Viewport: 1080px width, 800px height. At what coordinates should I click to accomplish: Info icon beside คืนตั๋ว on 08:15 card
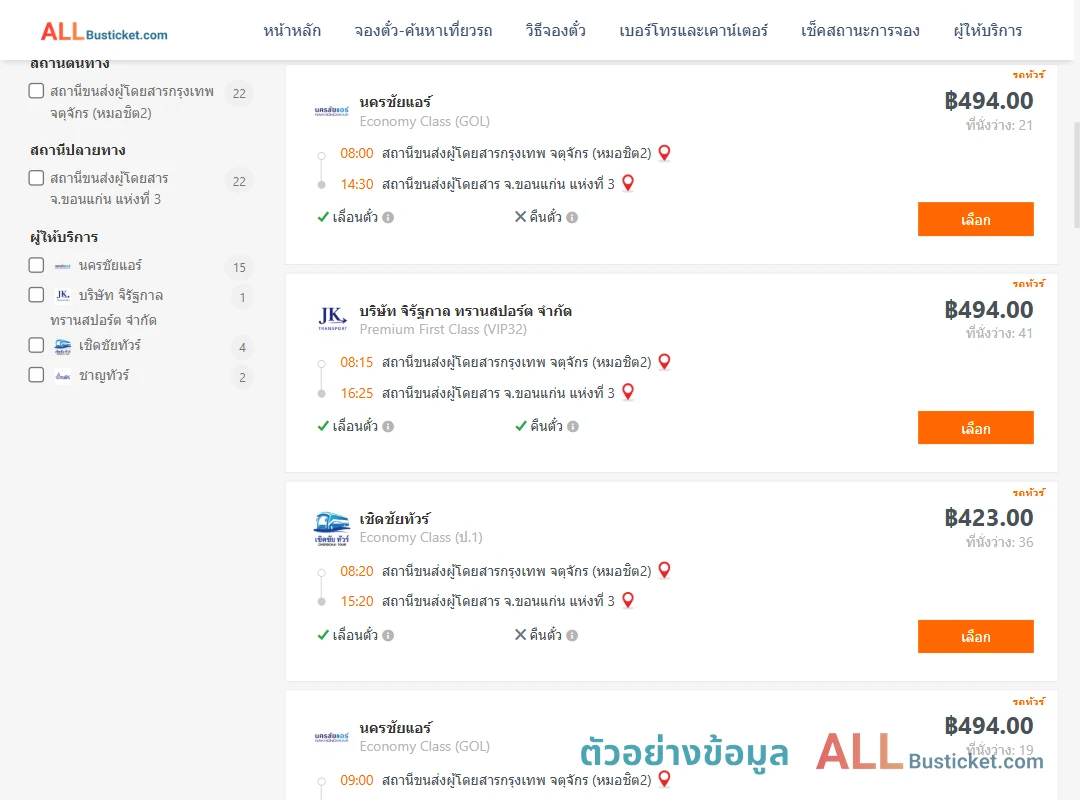tap(573, 427)
